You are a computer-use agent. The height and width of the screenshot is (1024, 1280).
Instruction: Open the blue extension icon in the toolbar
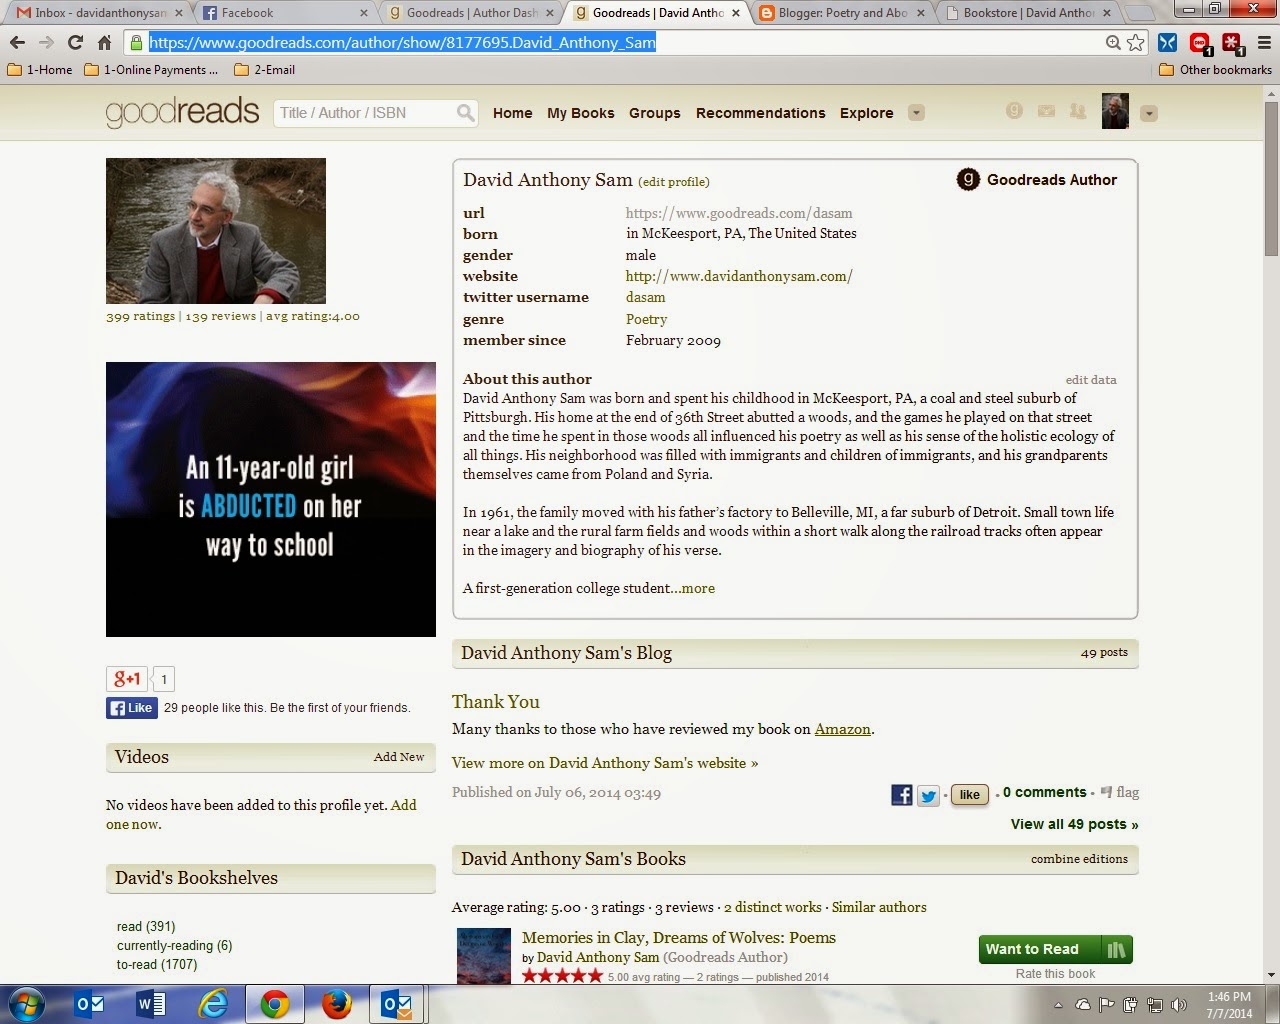pyautogui.click(x=1167, y=43)
